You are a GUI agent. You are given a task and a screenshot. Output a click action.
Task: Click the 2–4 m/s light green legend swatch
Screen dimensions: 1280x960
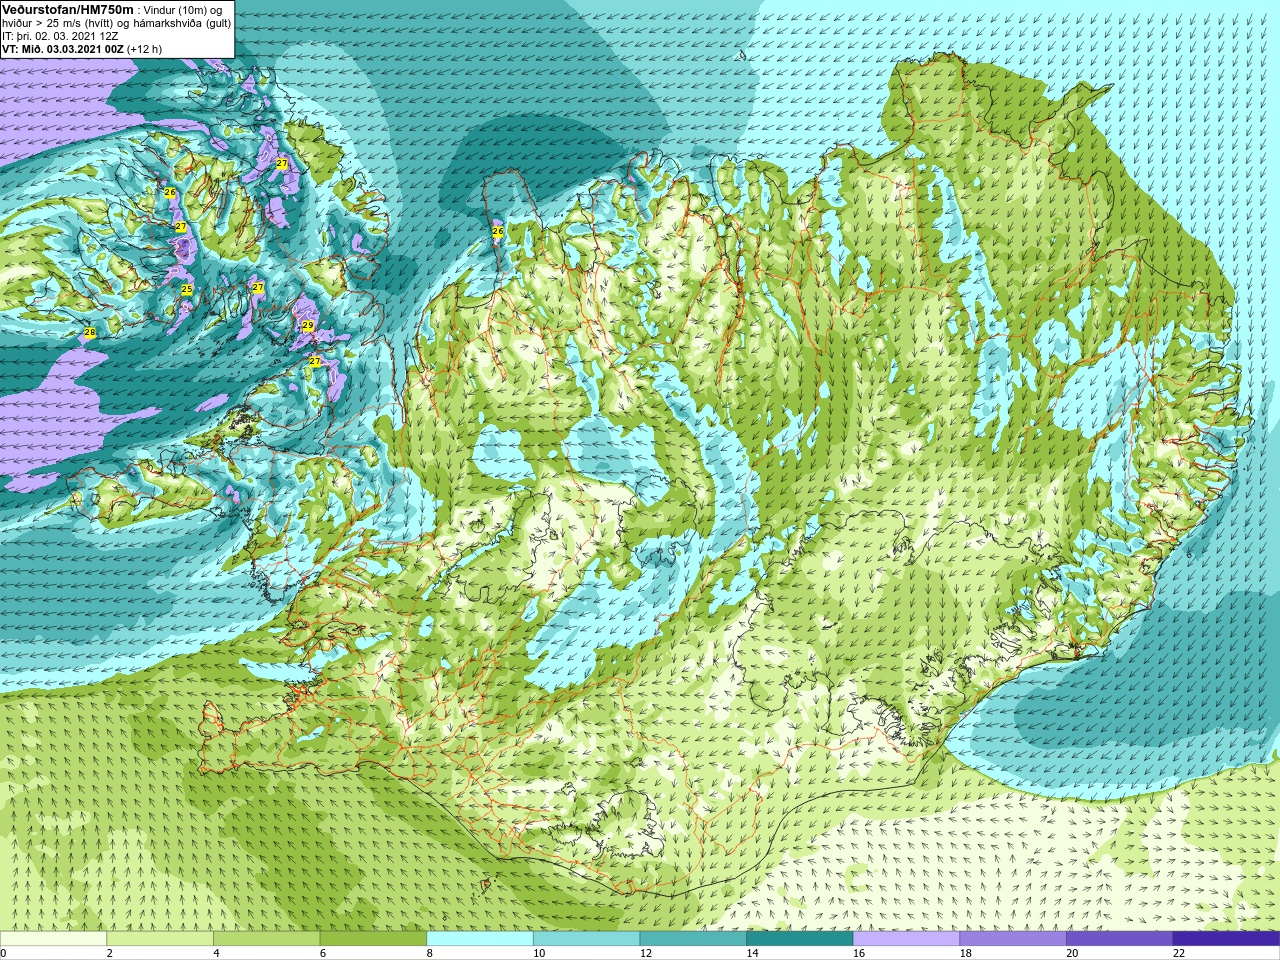(x=160, y=939)
